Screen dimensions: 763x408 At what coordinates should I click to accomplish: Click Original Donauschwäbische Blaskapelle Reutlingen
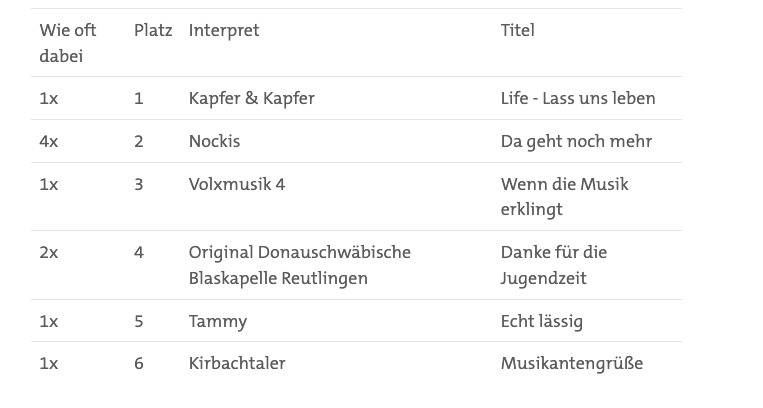(x=299, y=265)
